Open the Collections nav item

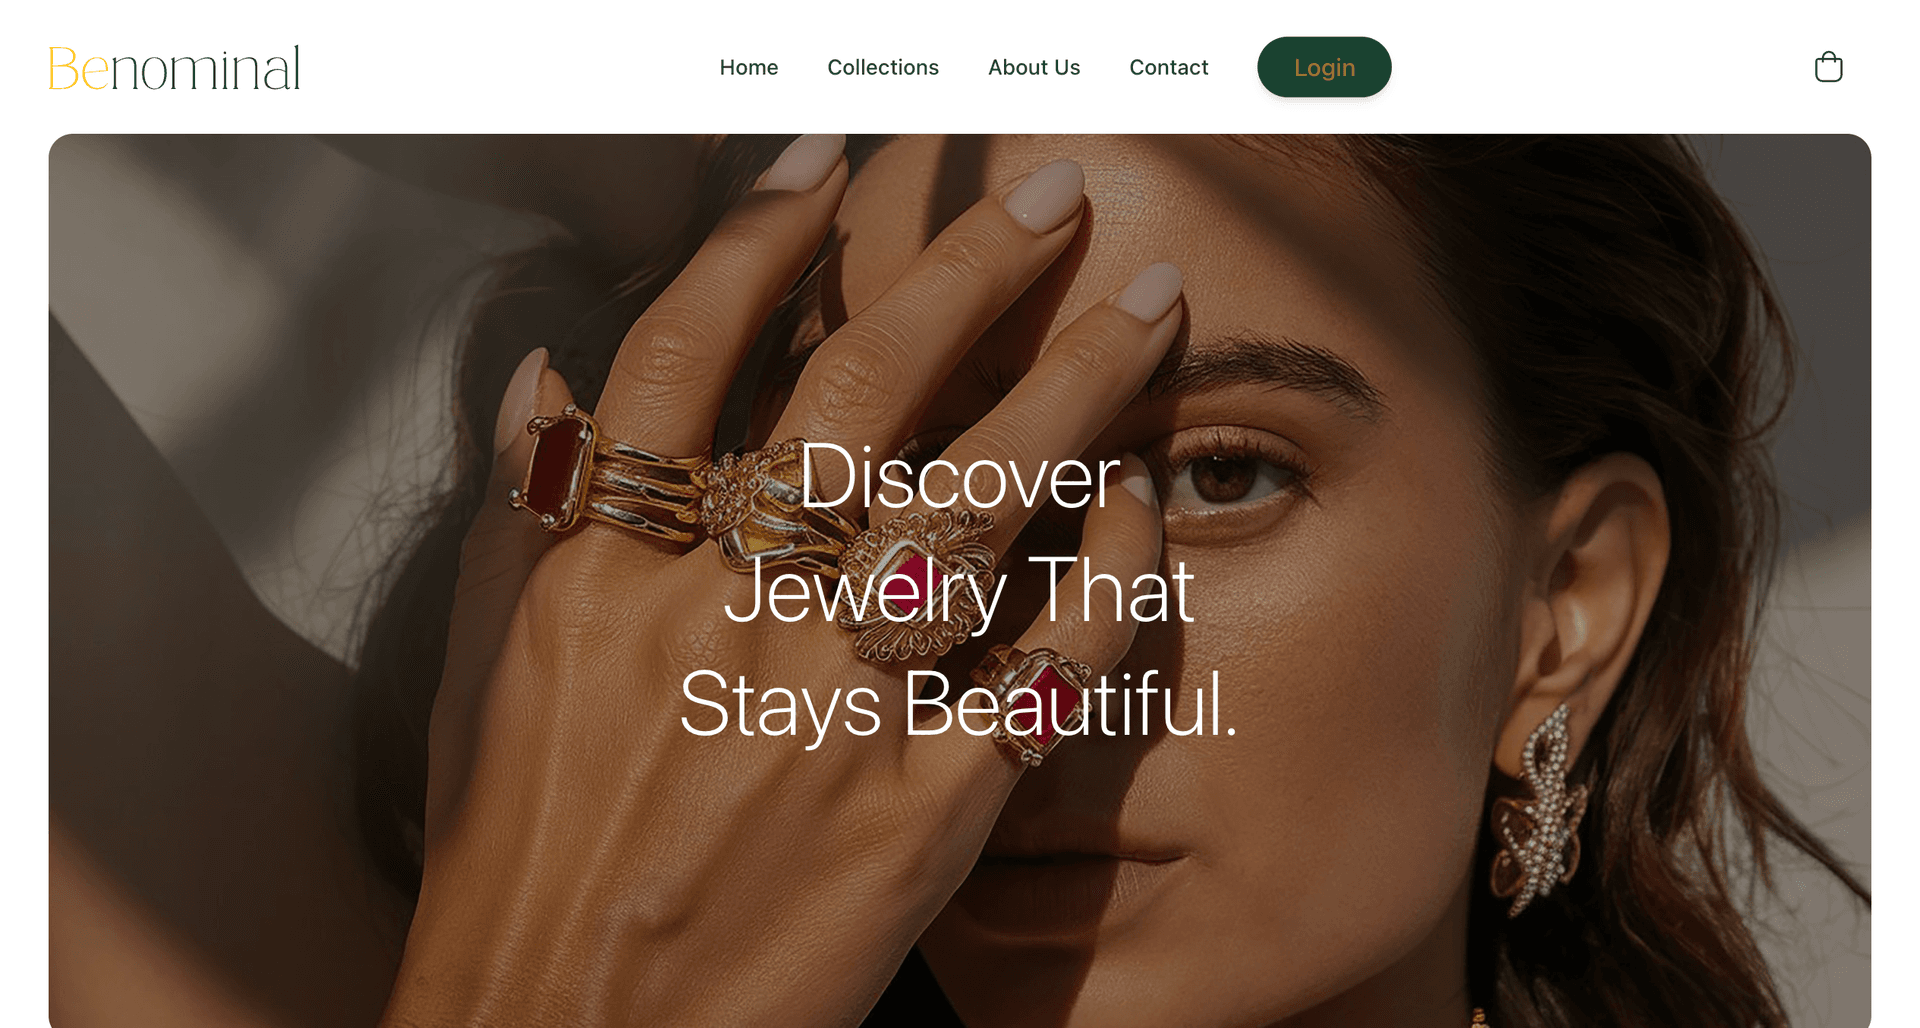(x=883, y=67)
